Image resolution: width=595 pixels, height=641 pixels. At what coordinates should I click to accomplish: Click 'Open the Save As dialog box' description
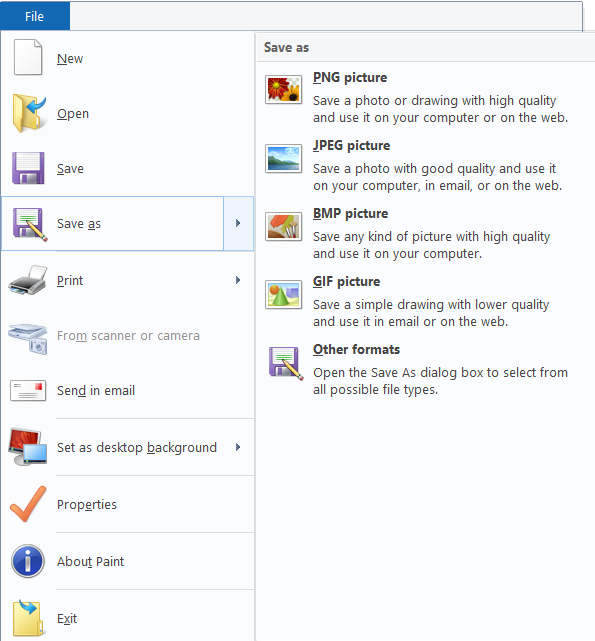[x=440, y=381]
